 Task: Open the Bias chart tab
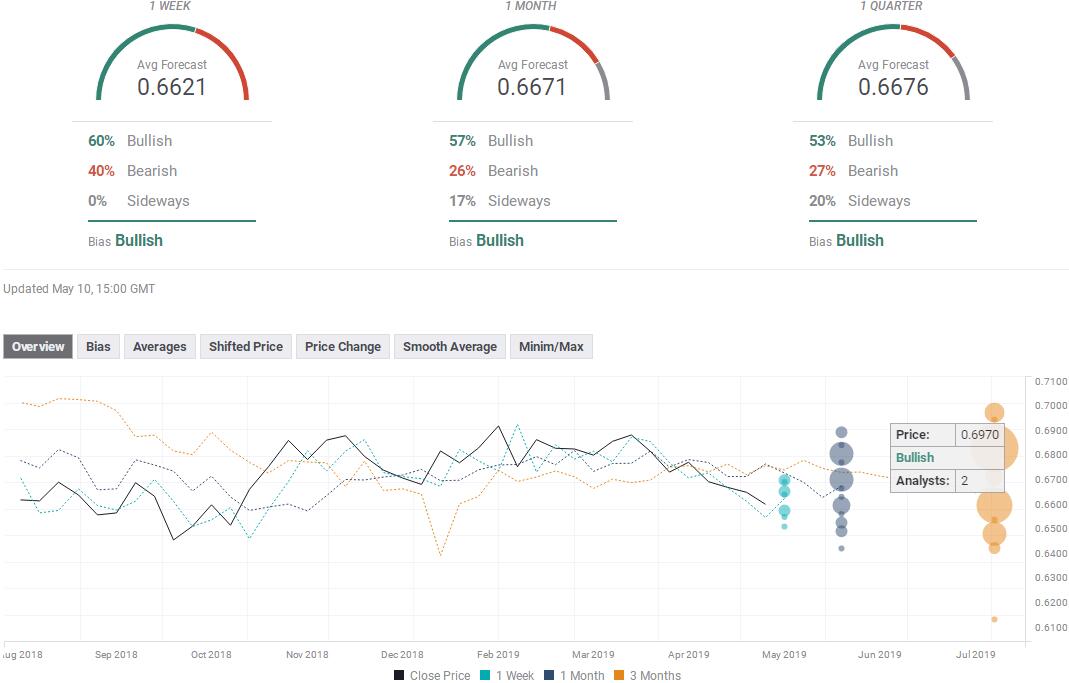[x=98, y=347]
